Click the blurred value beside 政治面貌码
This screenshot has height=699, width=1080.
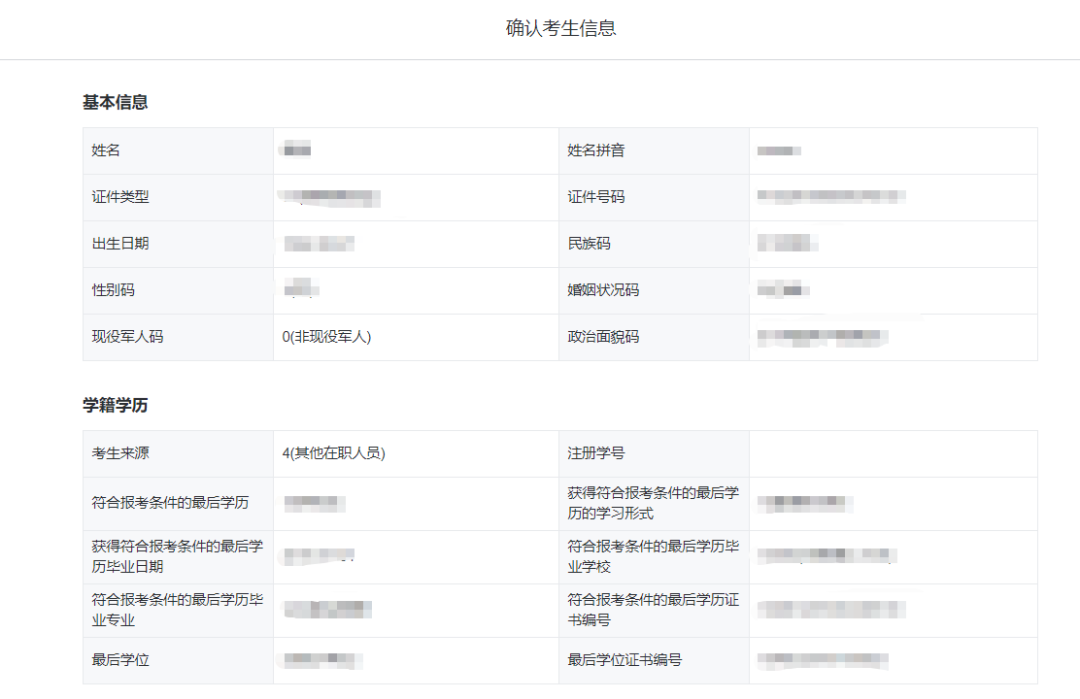pos(822,337)
